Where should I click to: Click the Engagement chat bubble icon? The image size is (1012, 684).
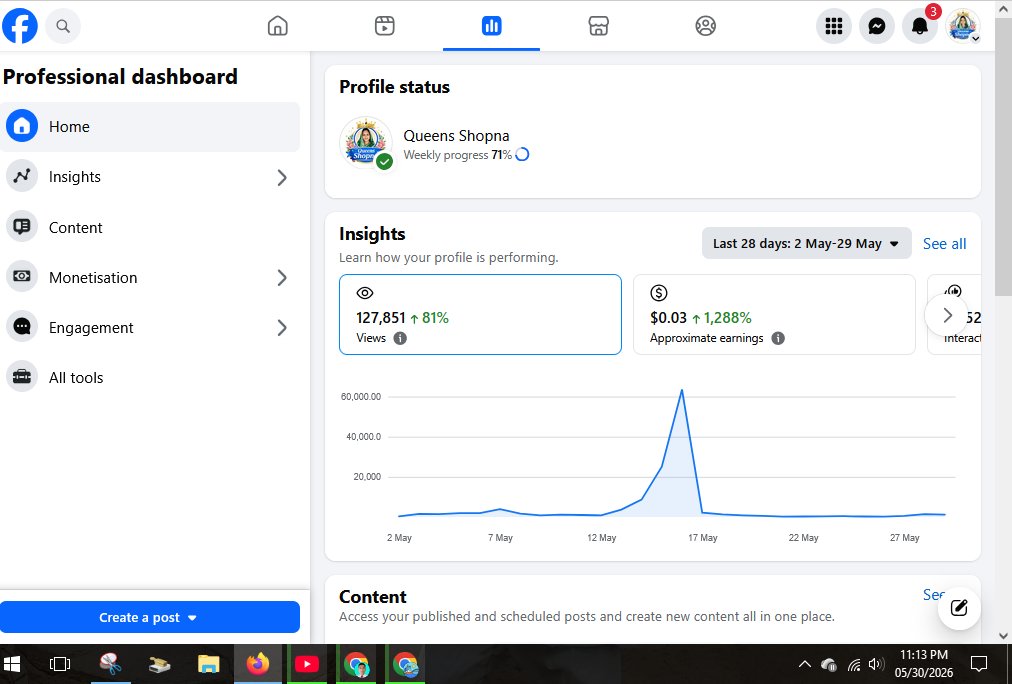pos(22,327)
